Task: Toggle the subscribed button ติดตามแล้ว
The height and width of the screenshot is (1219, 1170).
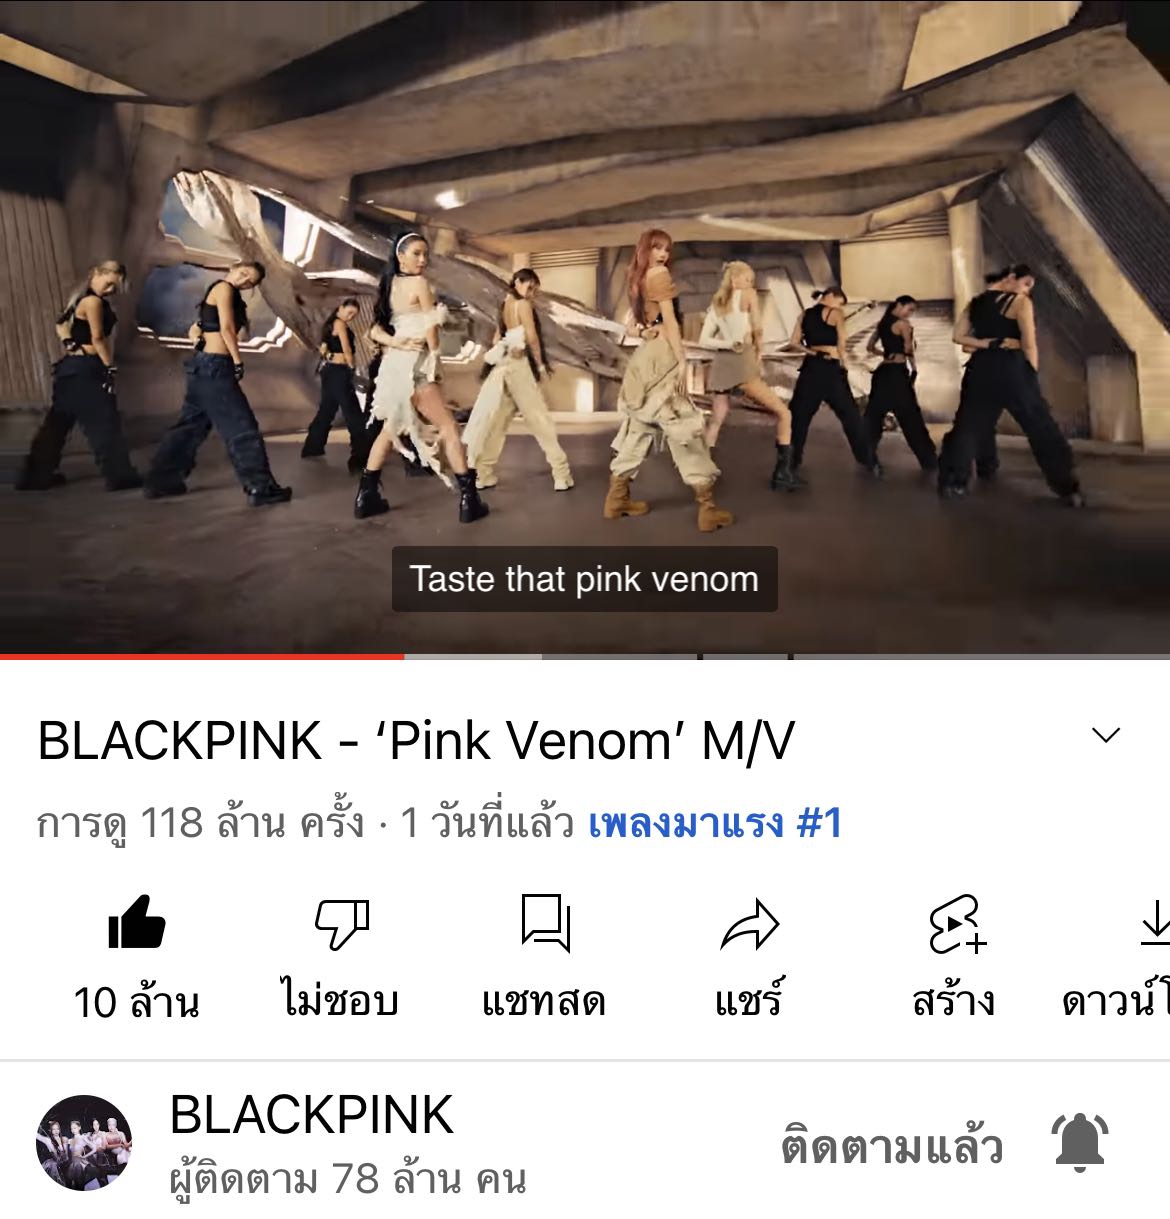Action: coord(892,1146)
